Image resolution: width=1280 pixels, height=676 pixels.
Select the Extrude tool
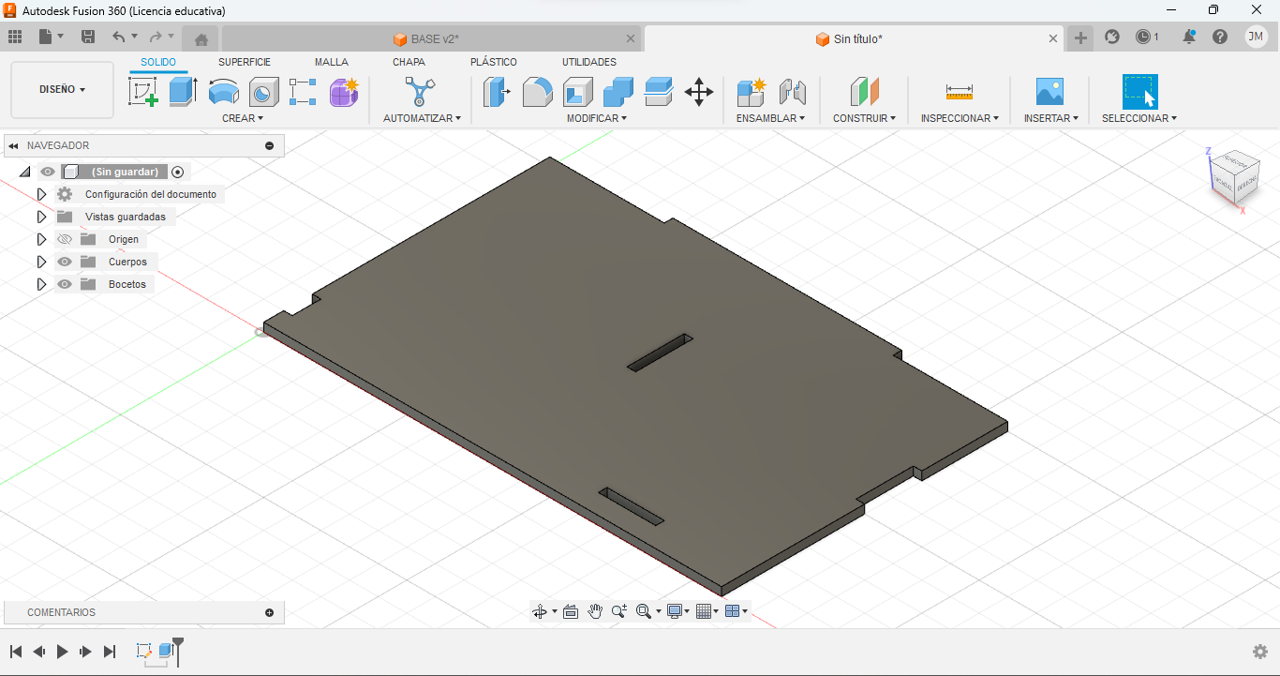click(183, 92)
